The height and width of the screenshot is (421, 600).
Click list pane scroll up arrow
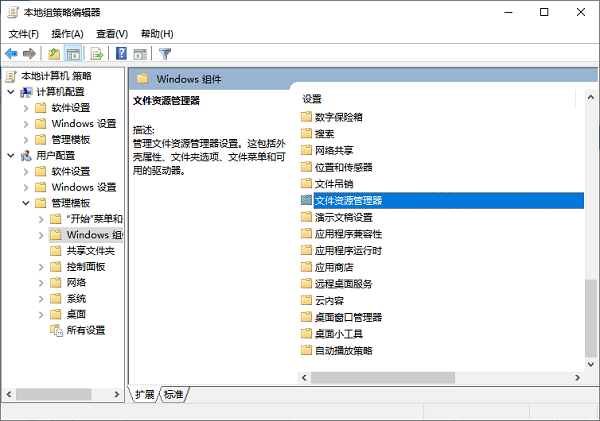coord(590,98)
